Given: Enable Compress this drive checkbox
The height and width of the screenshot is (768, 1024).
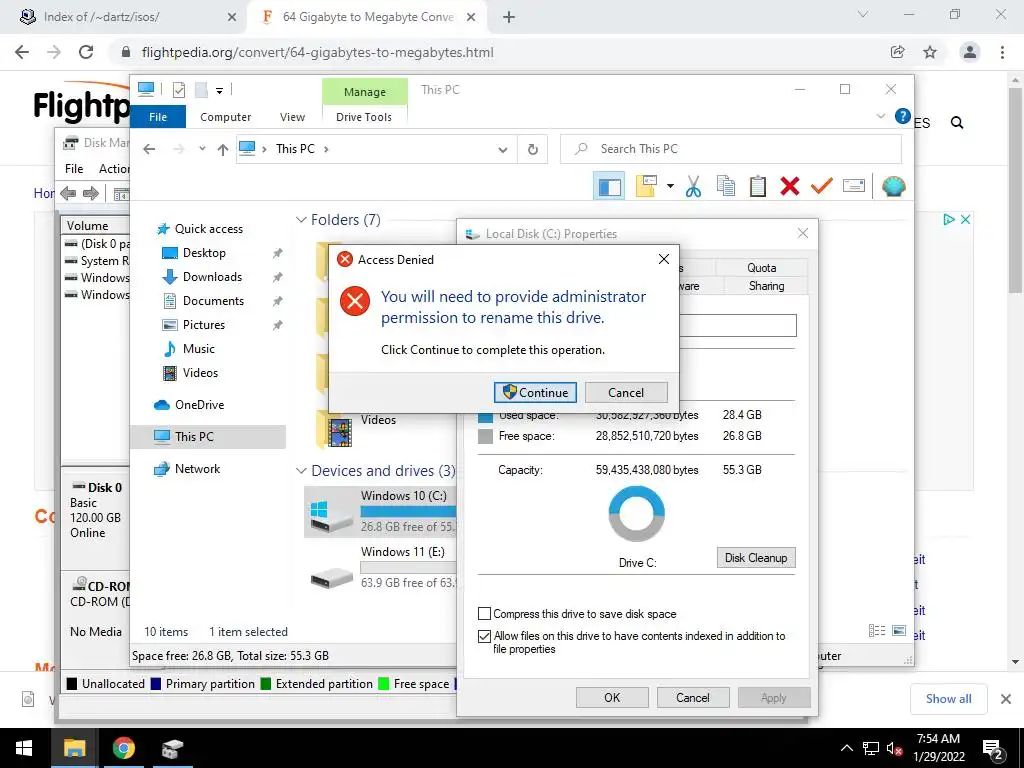Looking at the screenshot, I should click(484, 614).
